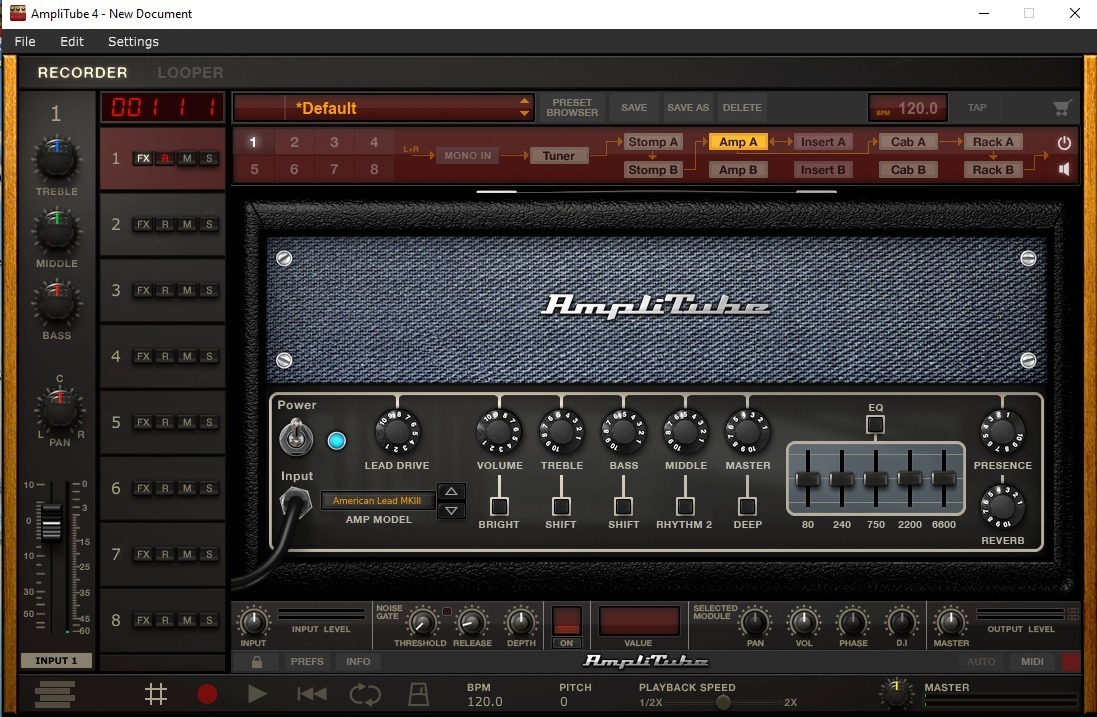Open the *Default preset dropdown

click(384, 108)
